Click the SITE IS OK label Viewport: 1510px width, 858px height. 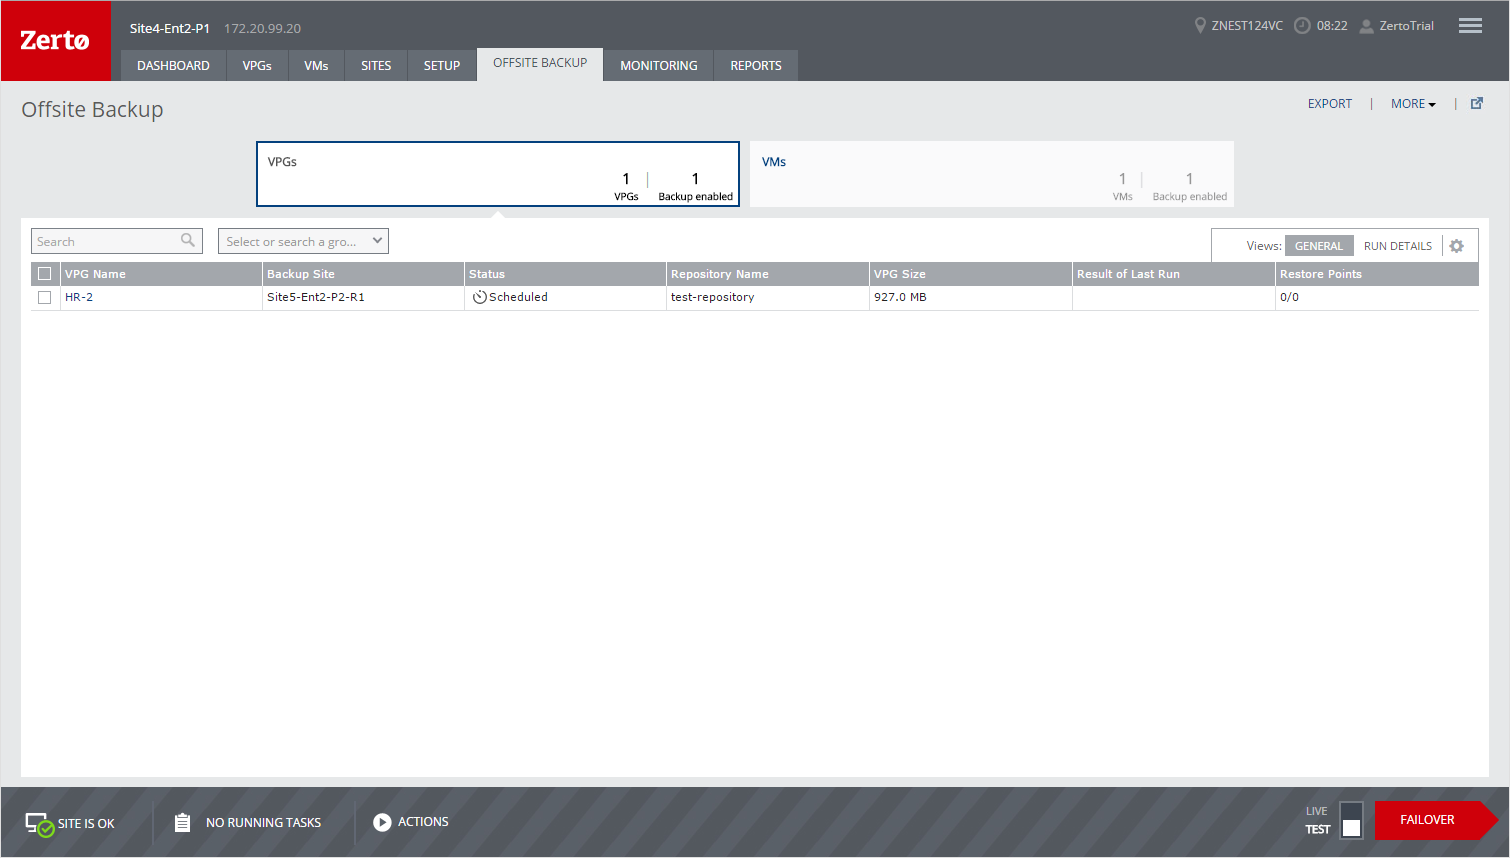(x=86, y=824)
